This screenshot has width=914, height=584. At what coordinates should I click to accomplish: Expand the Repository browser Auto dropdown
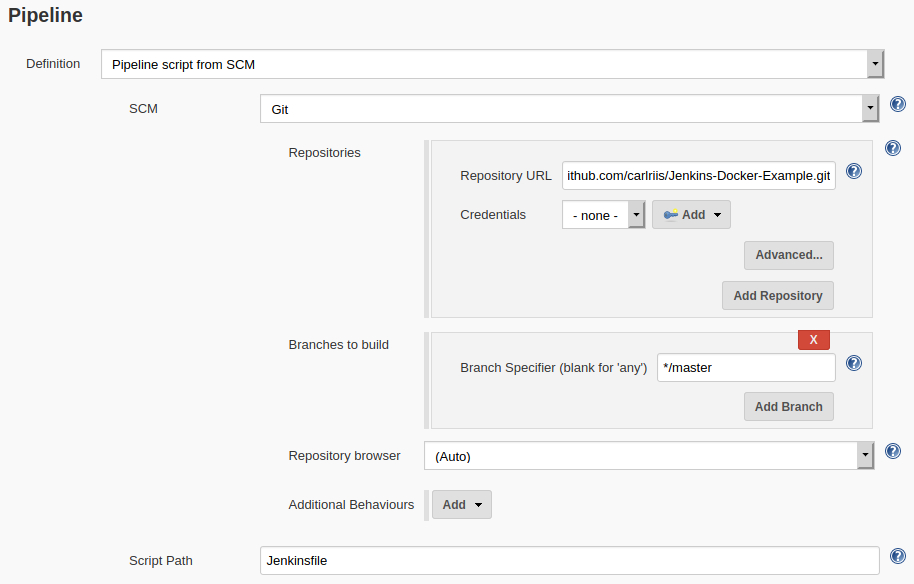point(865,456)
